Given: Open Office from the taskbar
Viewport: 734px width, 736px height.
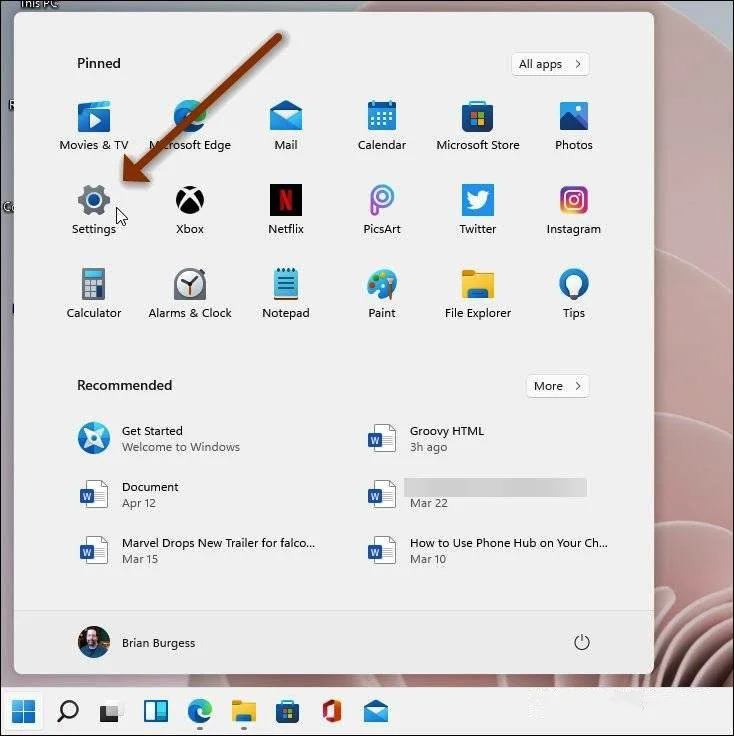Looking at the screenshot, I should 332,711.
